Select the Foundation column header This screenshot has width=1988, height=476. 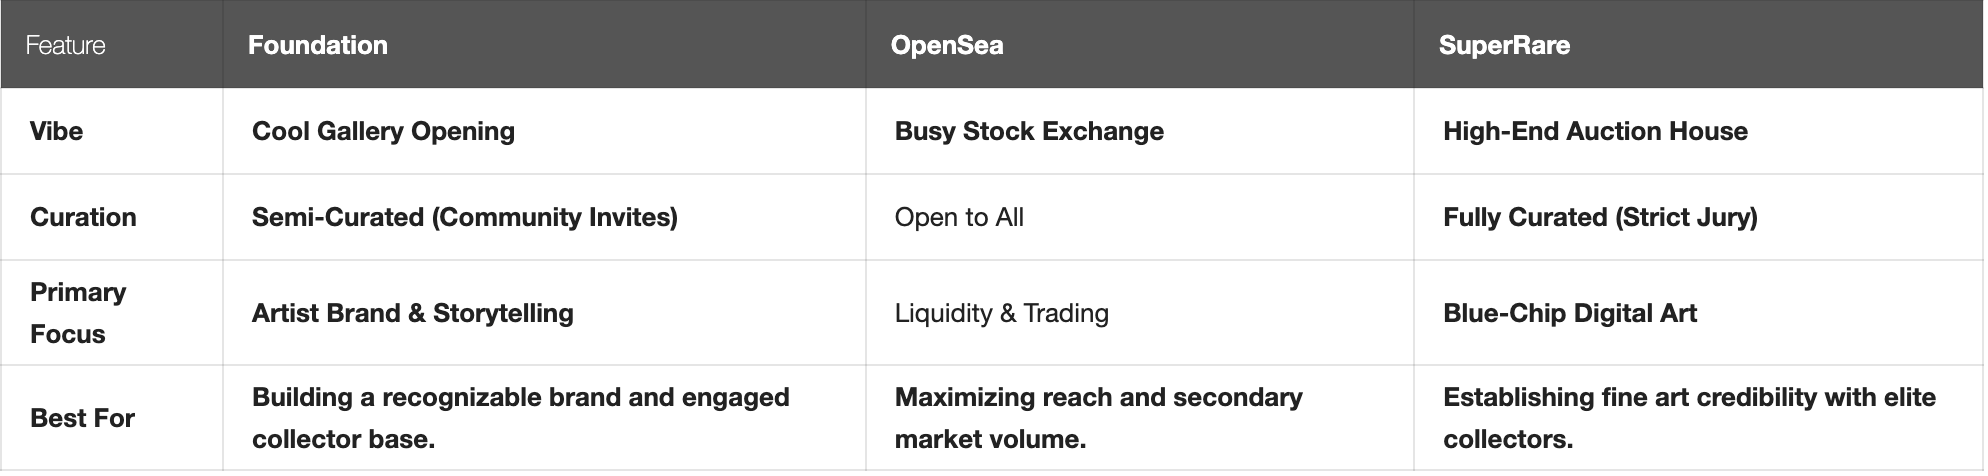(x=318, y=45)
